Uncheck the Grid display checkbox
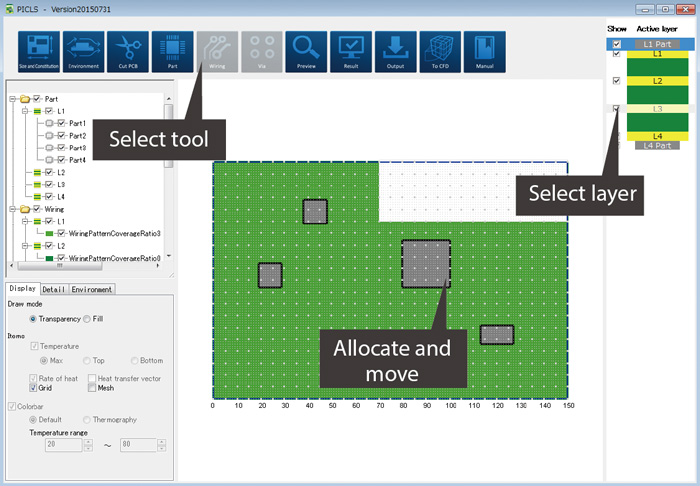 [x=33, y=388]
